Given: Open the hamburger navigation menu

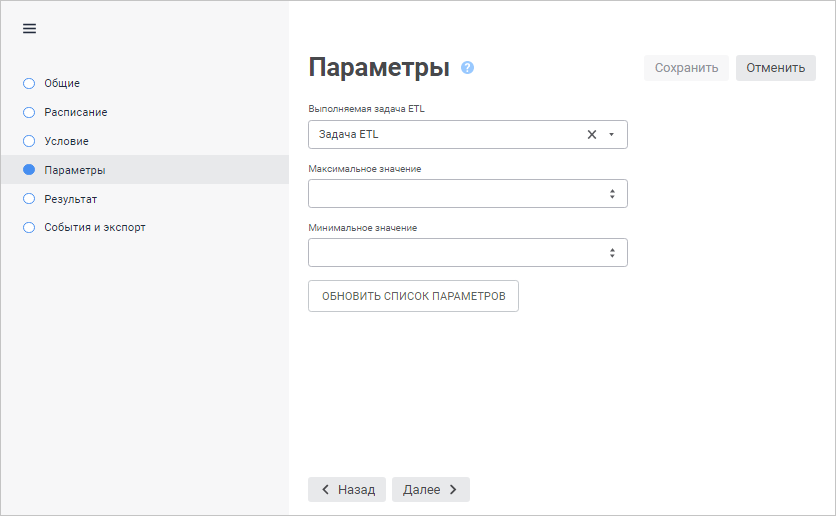Looking at the screenshot, I should tap(29, 28).
